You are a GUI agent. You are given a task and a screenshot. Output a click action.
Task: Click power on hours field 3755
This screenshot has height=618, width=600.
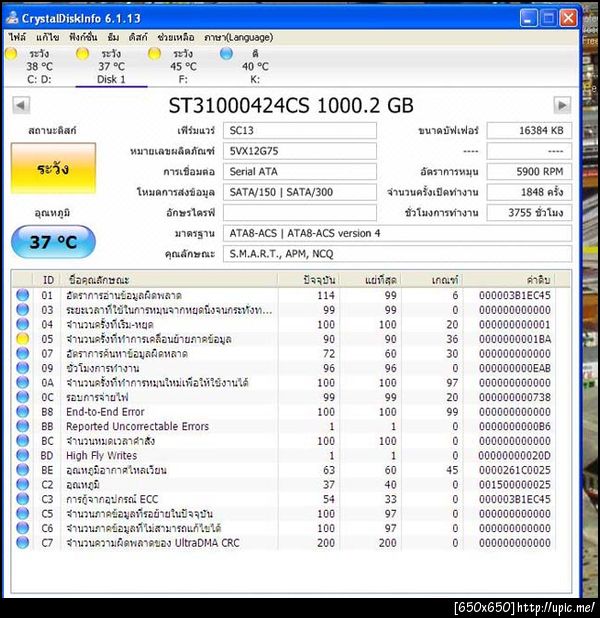529,213
